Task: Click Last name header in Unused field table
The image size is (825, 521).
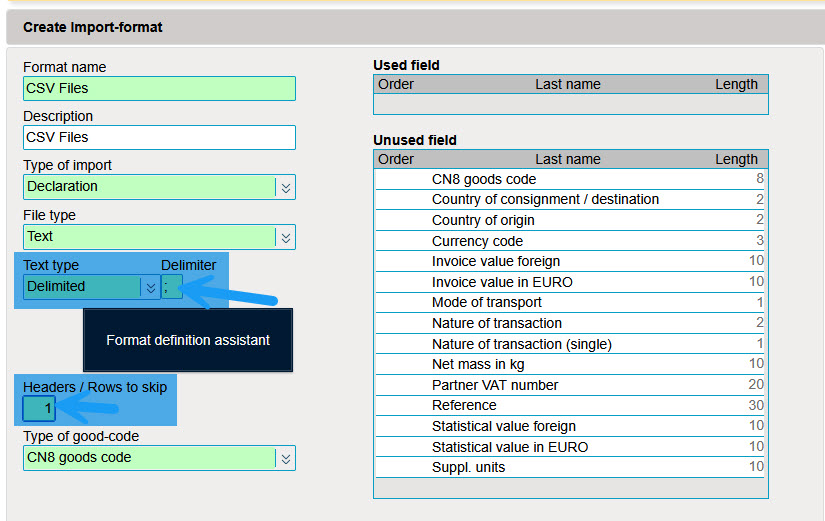Action: point(568,159)
